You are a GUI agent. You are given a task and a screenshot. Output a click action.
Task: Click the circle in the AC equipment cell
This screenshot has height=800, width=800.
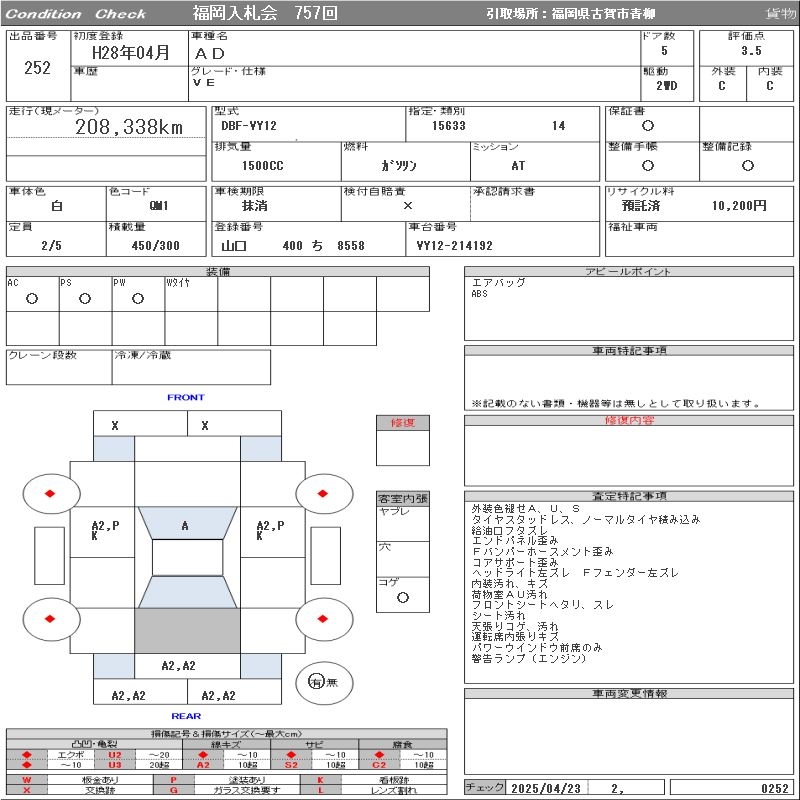click(32, 298)
